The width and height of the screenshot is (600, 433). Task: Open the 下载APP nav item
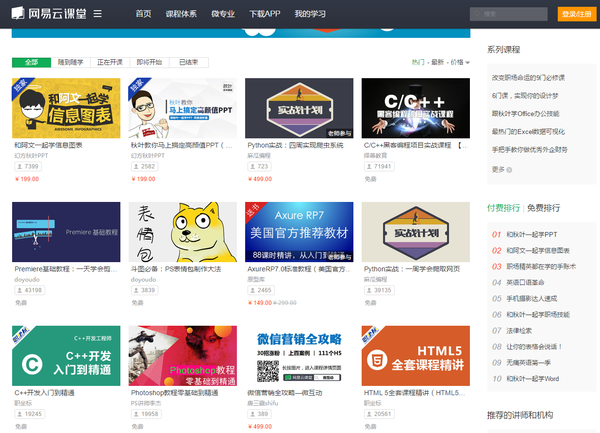pos(265,14)
